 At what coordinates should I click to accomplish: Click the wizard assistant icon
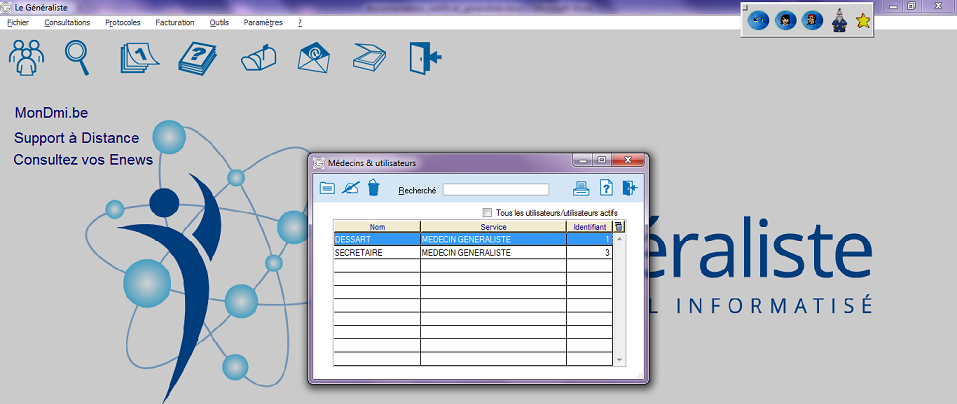click(x=839, y=21)
